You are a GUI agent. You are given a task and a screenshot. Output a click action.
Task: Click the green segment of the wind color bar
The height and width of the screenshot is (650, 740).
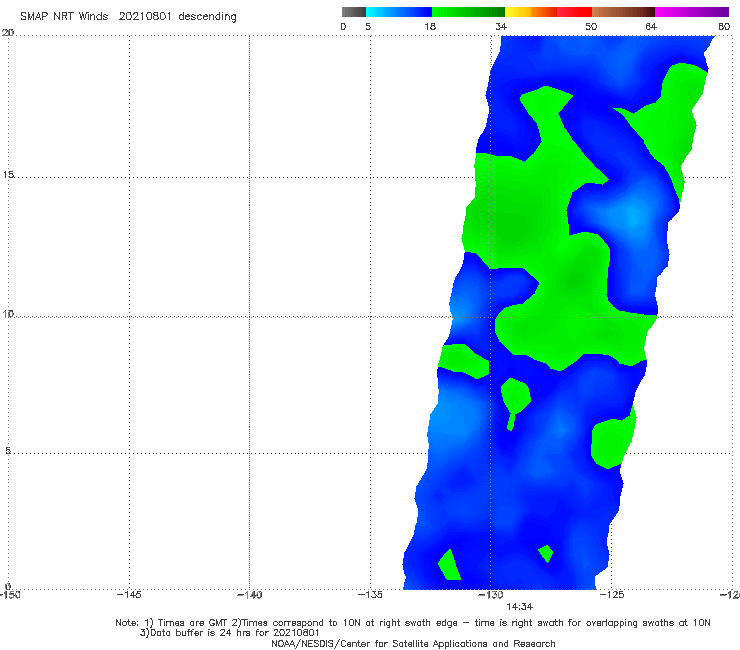pos(468,12)
